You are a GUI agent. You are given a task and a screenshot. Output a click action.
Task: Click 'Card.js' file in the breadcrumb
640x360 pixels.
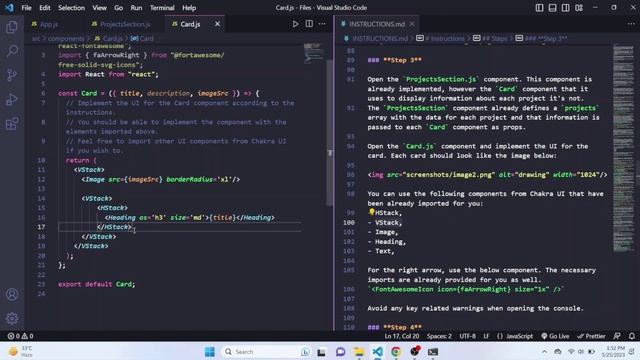tap(112, 38)
